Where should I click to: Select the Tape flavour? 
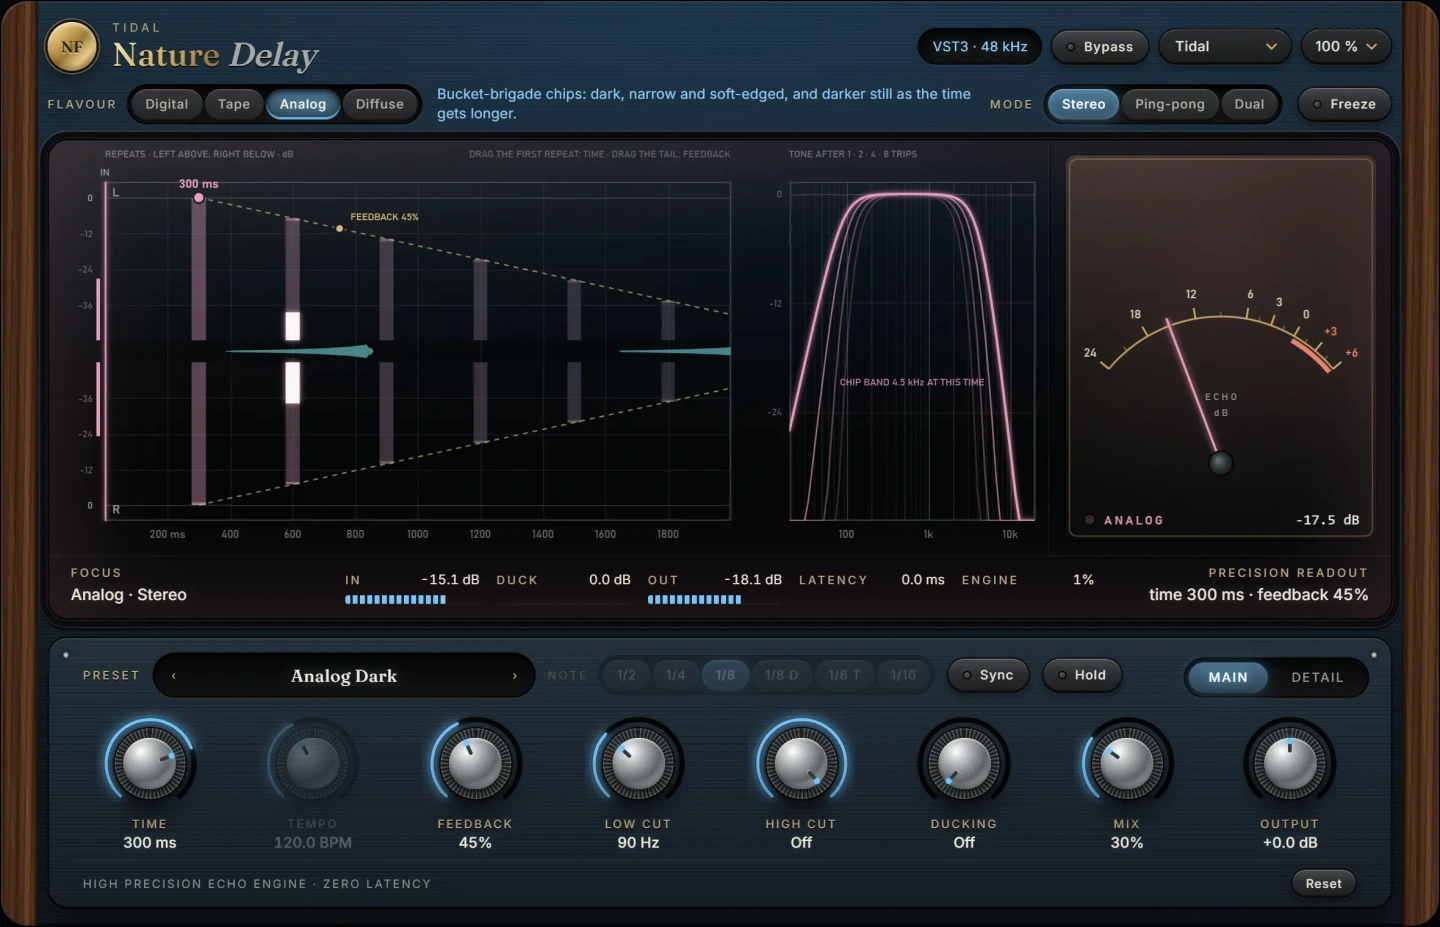pos(234,104)
